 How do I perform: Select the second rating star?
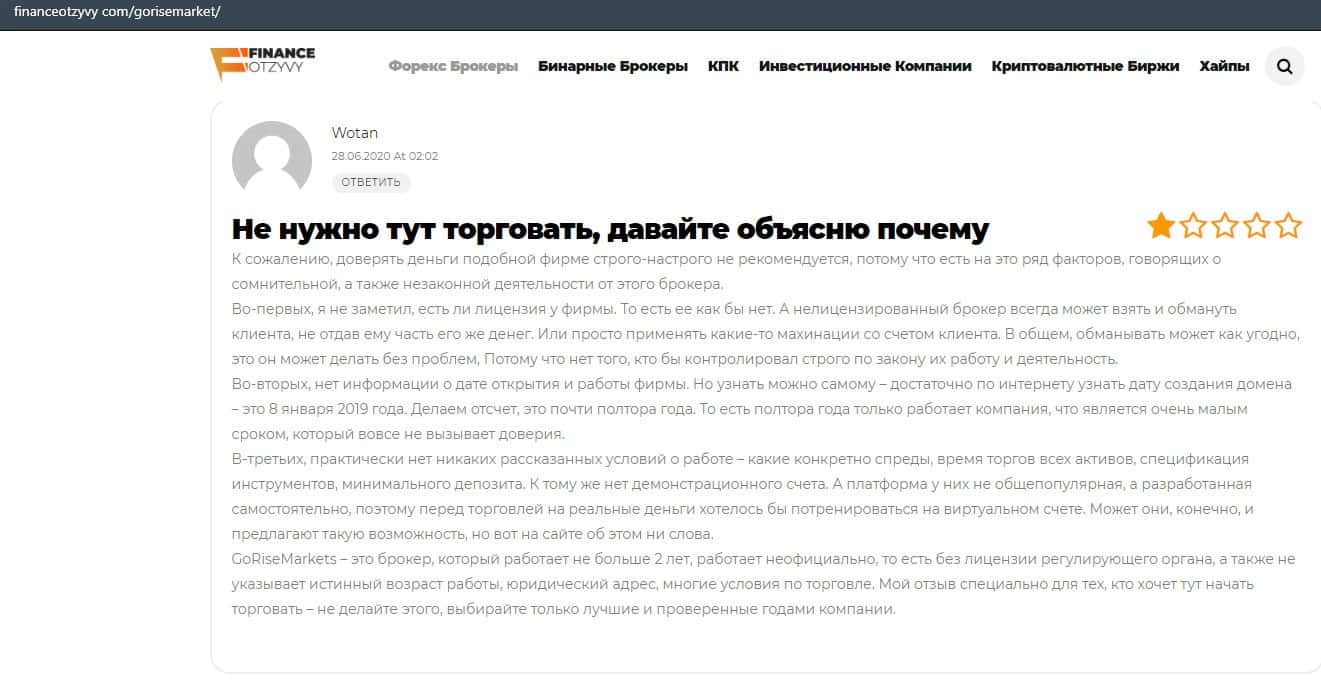tap(1193, 225)
